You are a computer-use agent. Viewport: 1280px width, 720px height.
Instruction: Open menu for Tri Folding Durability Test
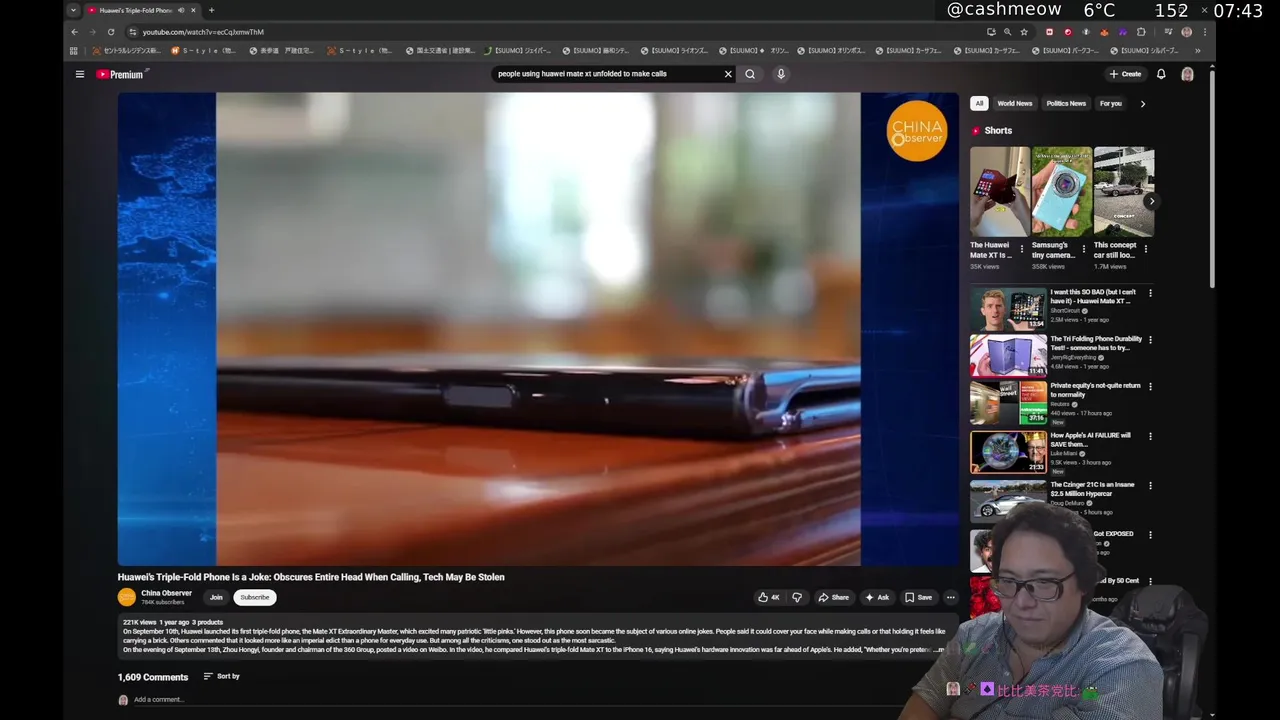1150,340
